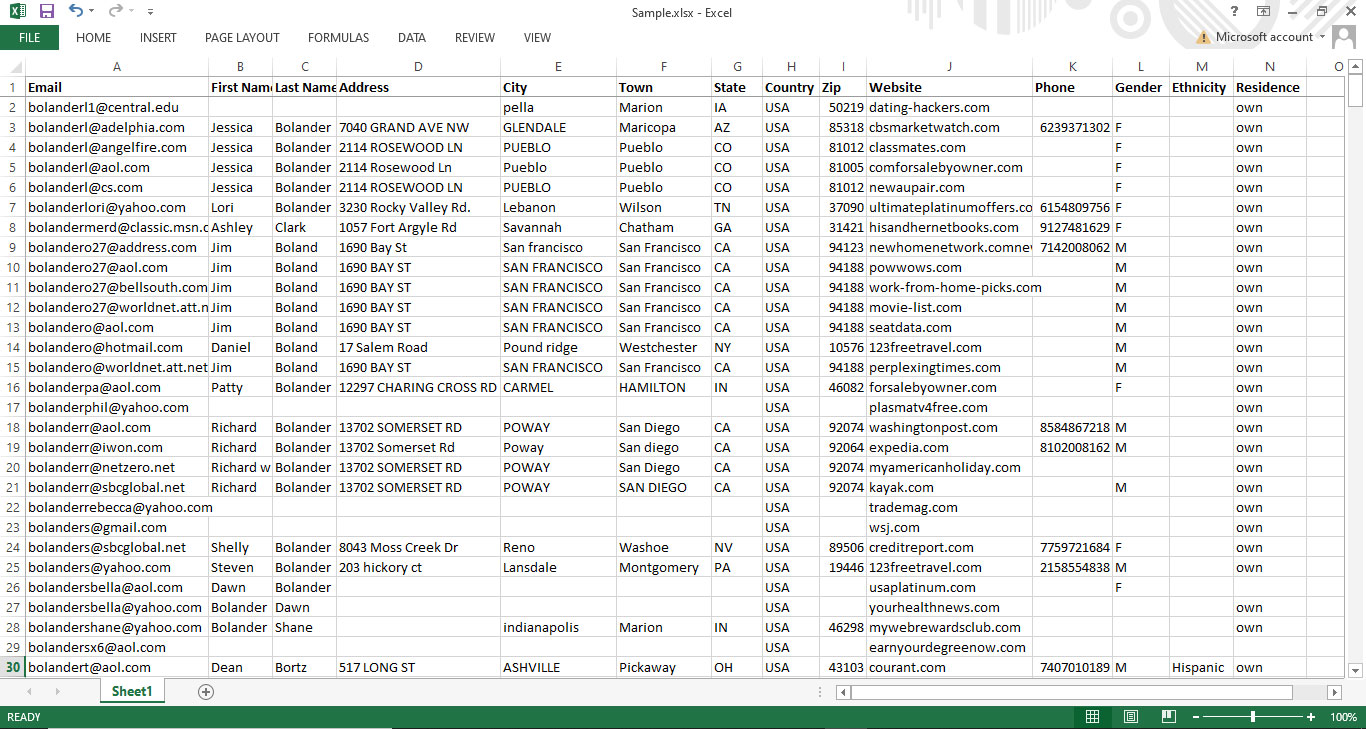Click the 100% zoom level
The height and width of the screenshot is (729, 1366).
1343,717
